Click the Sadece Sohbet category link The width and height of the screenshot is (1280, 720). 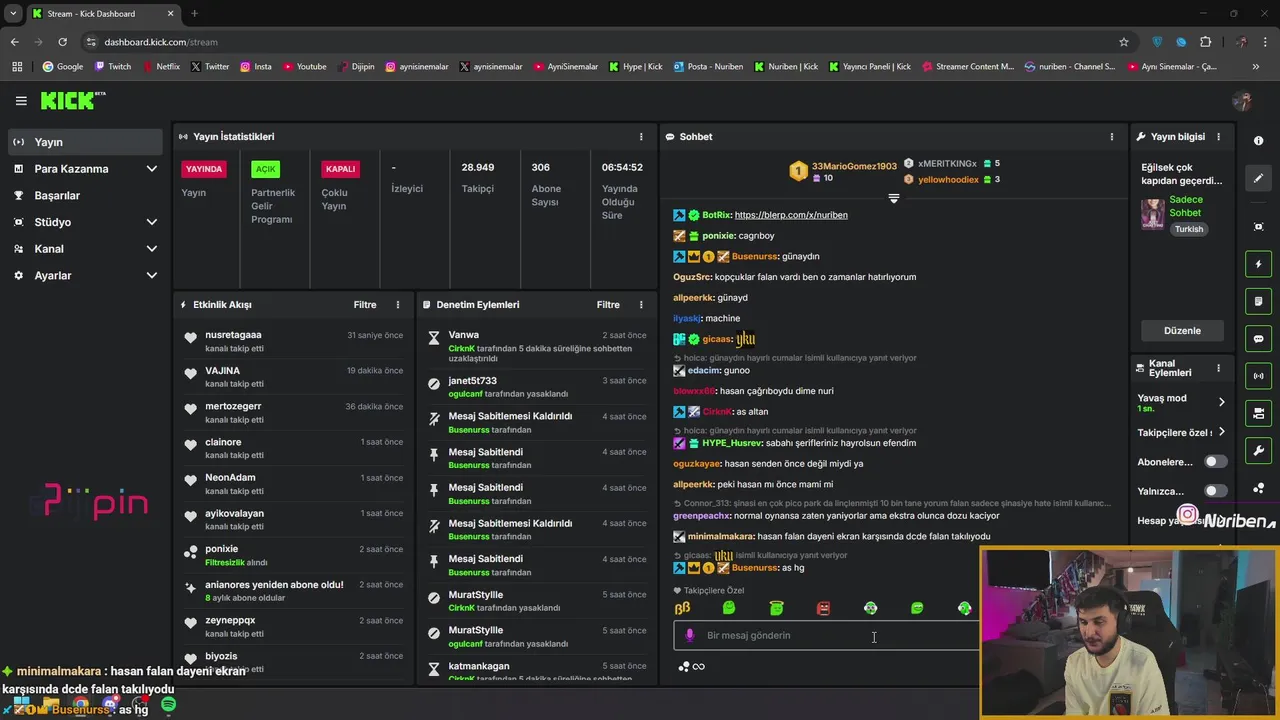coord(1186,206)
